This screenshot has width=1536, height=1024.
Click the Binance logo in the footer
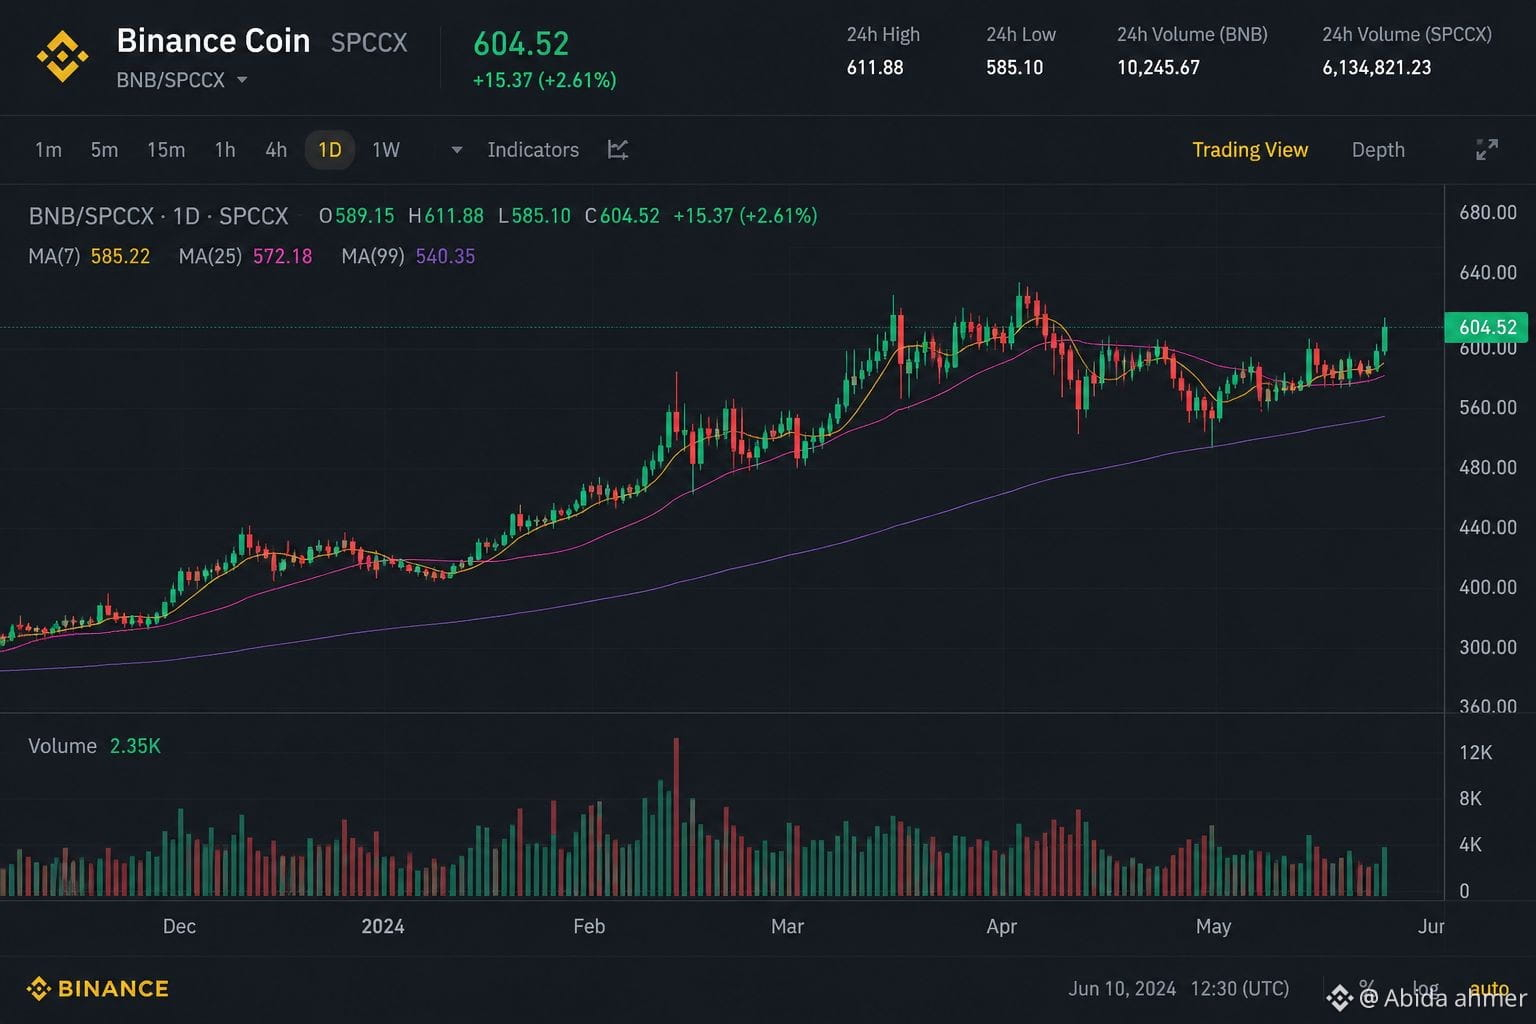98,989
